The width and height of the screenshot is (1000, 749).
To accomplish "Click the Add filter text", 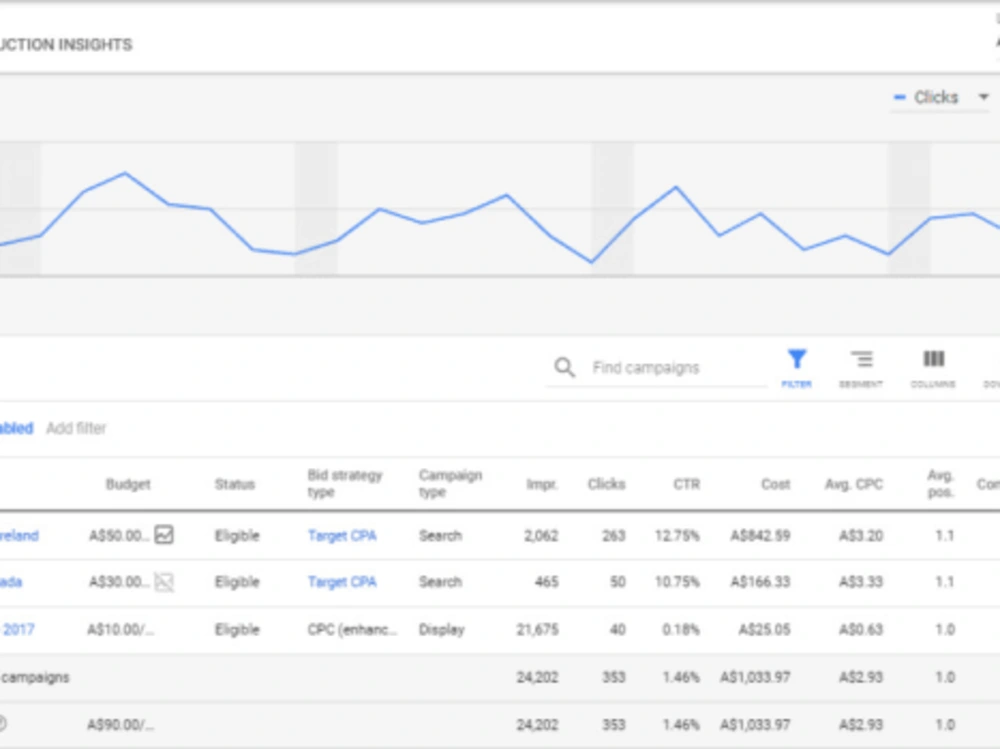I will (76, 428).
